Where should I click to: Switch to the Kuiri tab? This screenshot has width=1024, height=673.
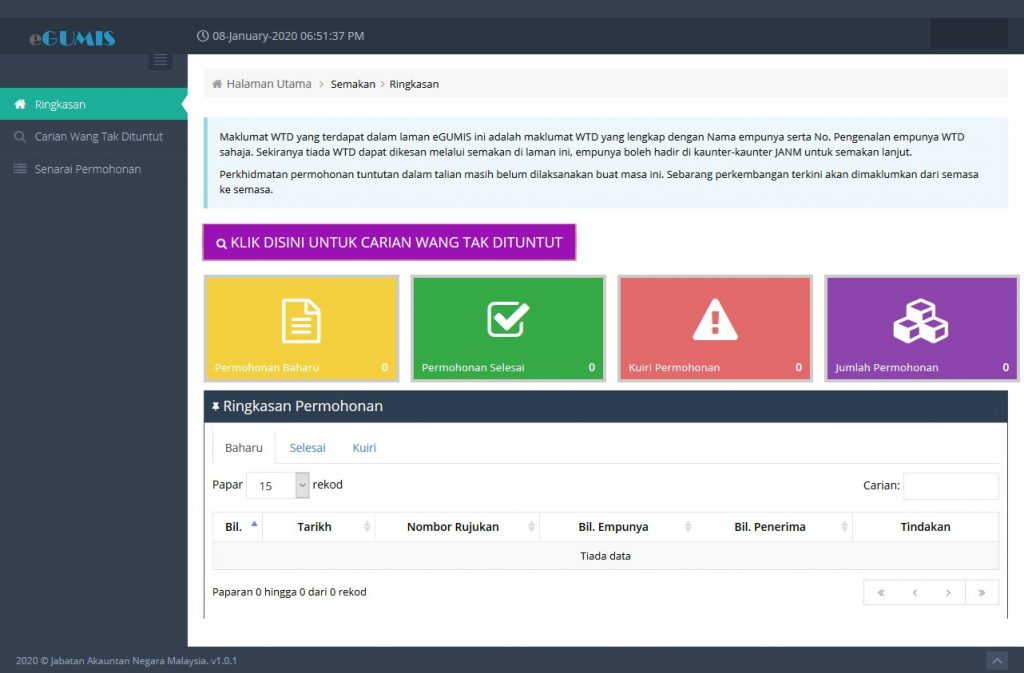coord(364,448)
